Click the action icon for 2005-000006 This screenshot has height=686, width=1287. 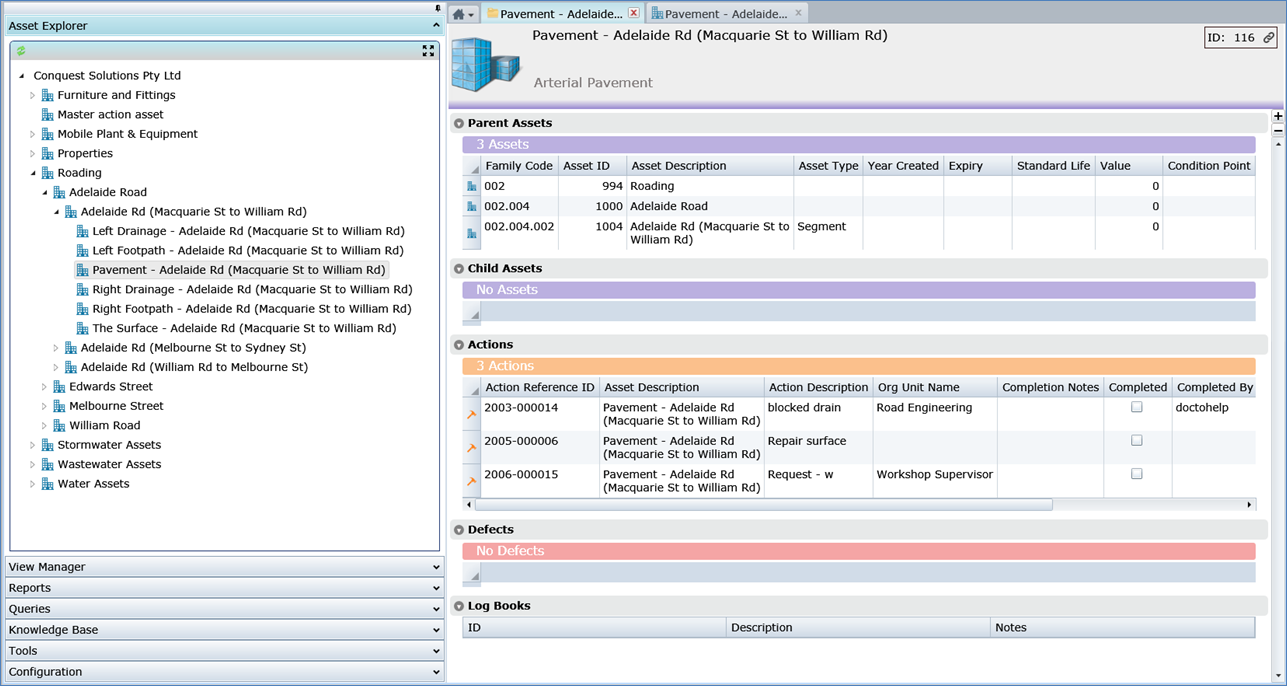(x=472, y=448)
